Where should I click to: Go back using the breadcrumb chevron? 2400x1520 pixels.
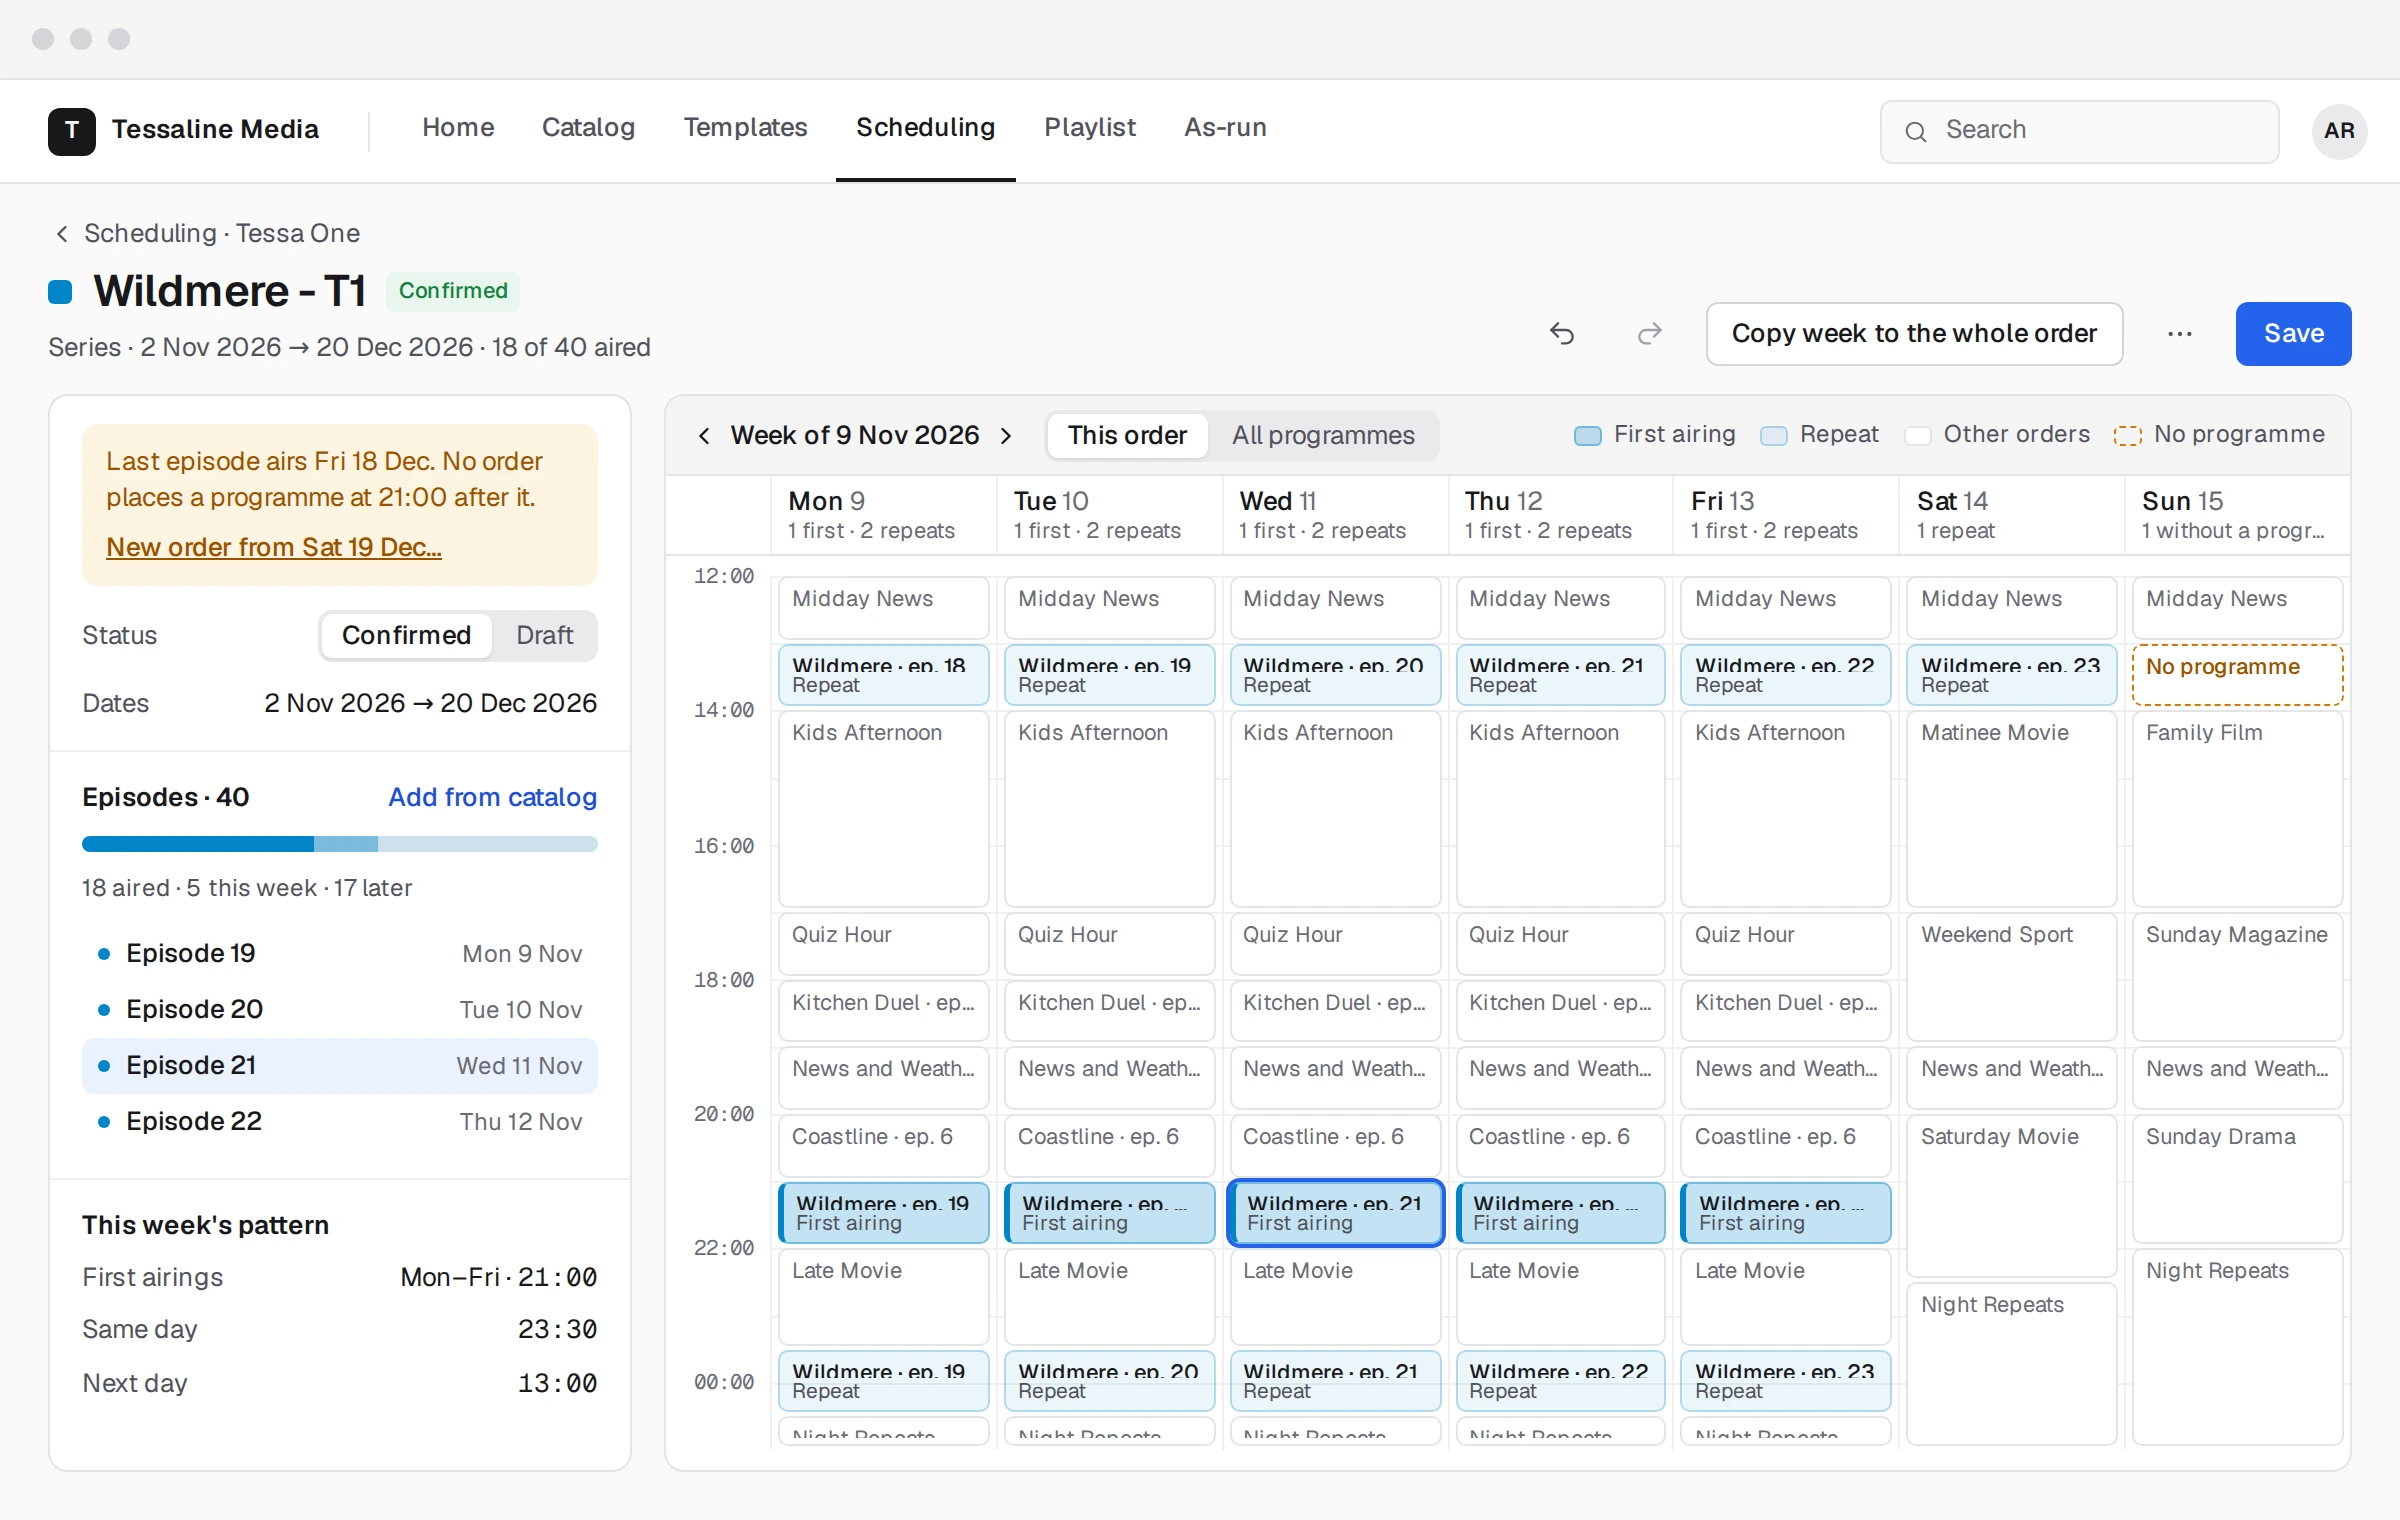point(62,233)
